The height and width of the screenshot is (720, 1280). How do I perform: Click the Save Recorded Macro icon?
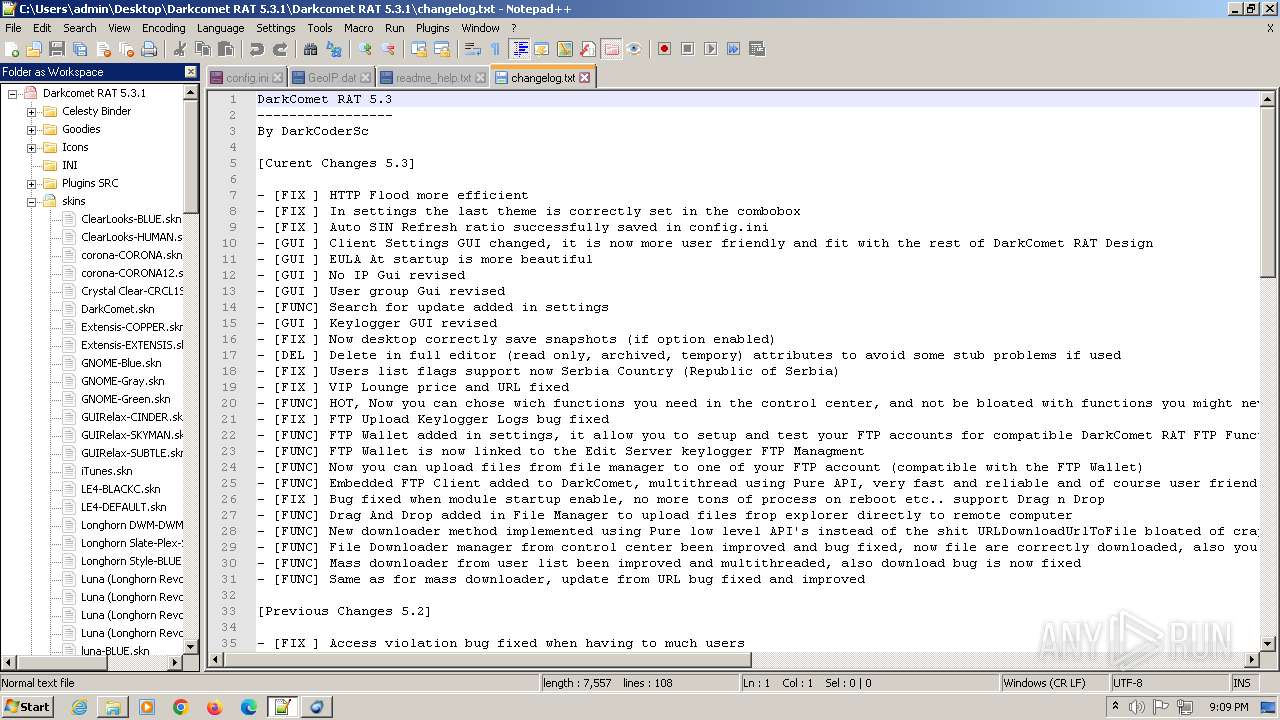[757, 49]
